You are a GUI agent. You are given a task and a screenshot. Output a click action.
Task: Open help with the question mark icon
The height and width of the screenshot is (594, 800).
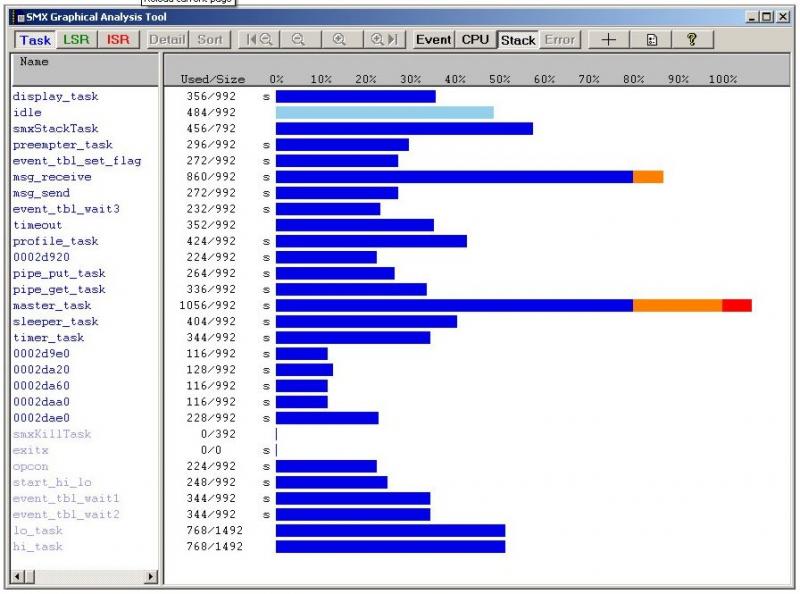[x=692, y=40]
